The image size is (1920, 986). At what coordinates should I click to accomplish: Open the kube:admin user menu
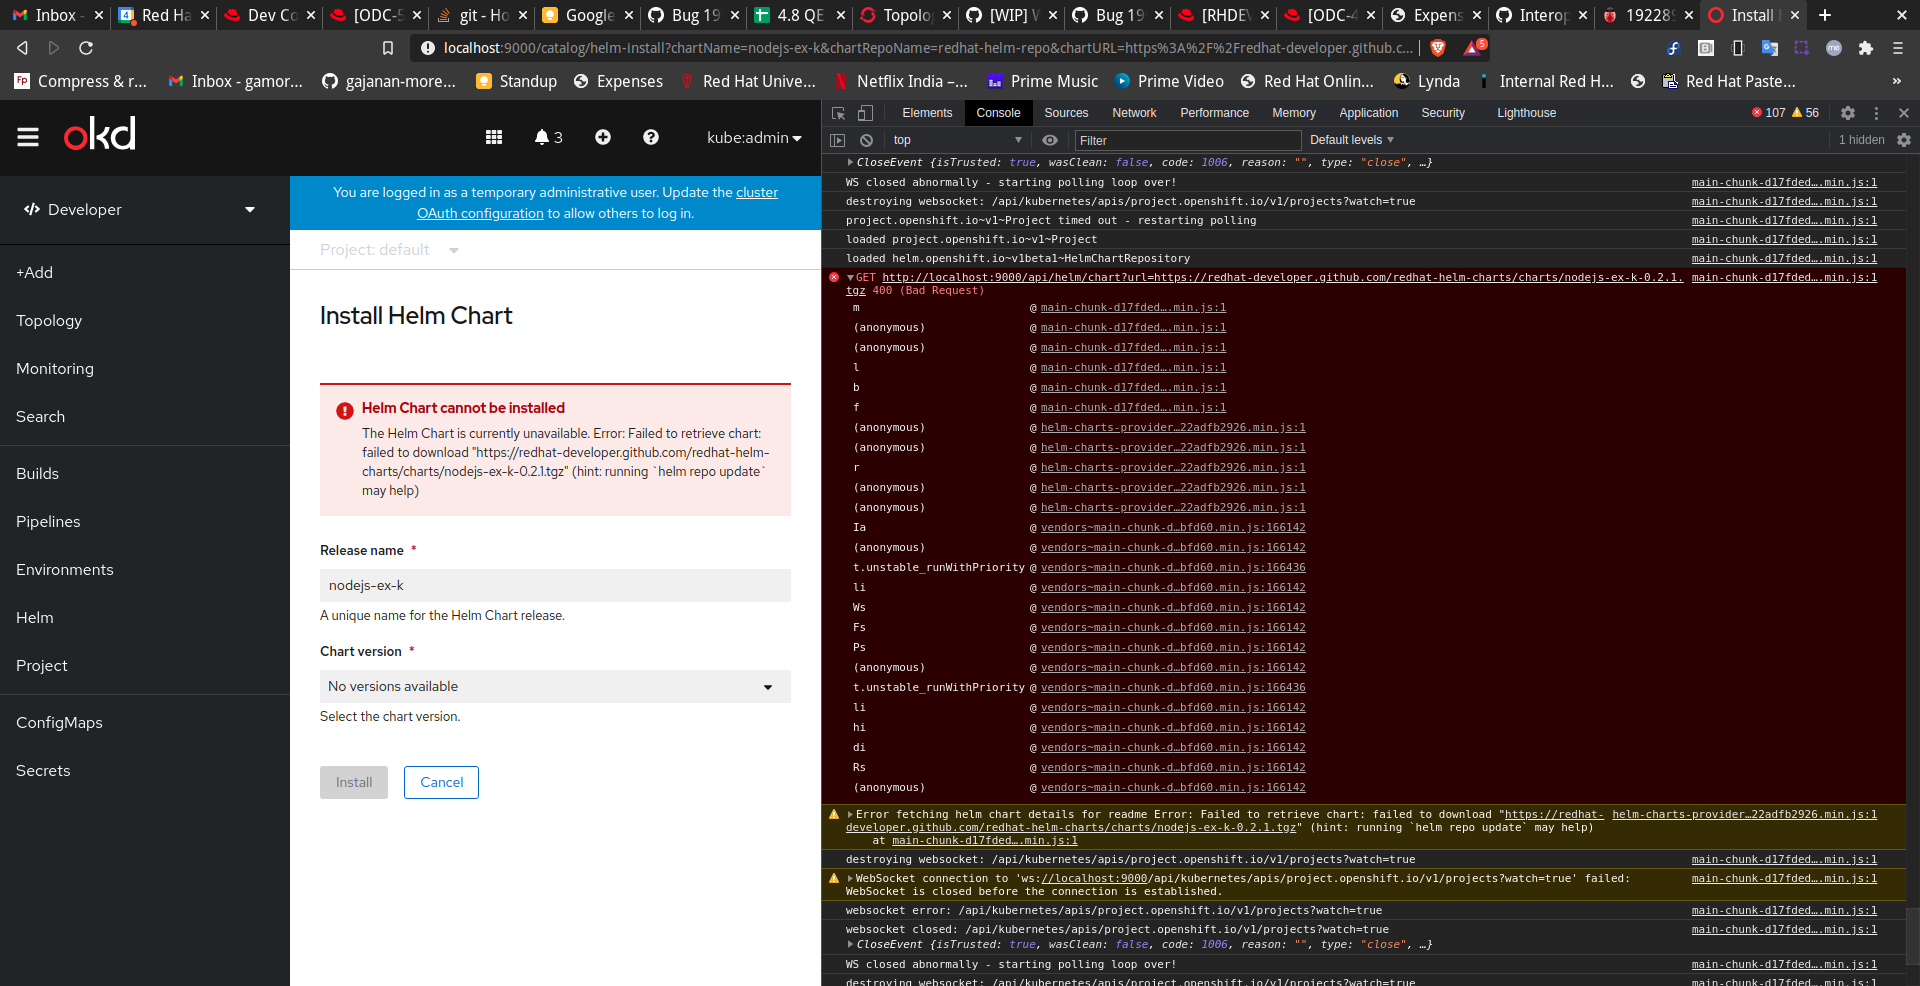pos(754,138)
